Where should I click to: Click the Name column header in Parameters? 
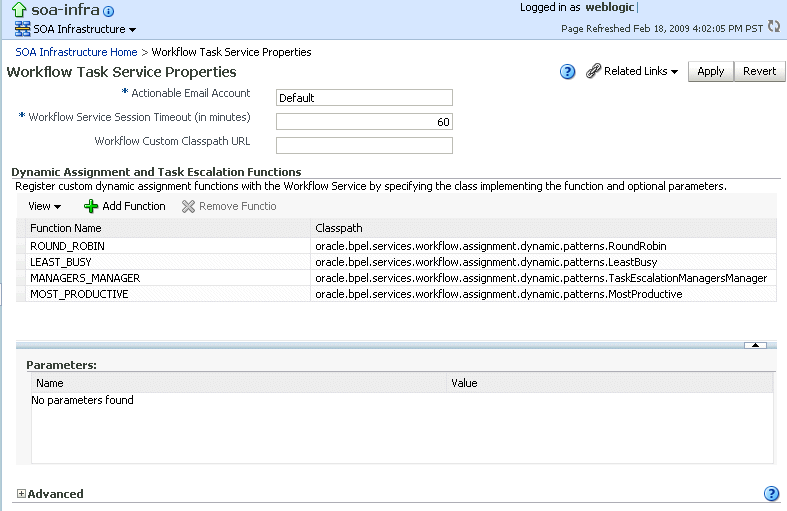click(x=239, y=383)
